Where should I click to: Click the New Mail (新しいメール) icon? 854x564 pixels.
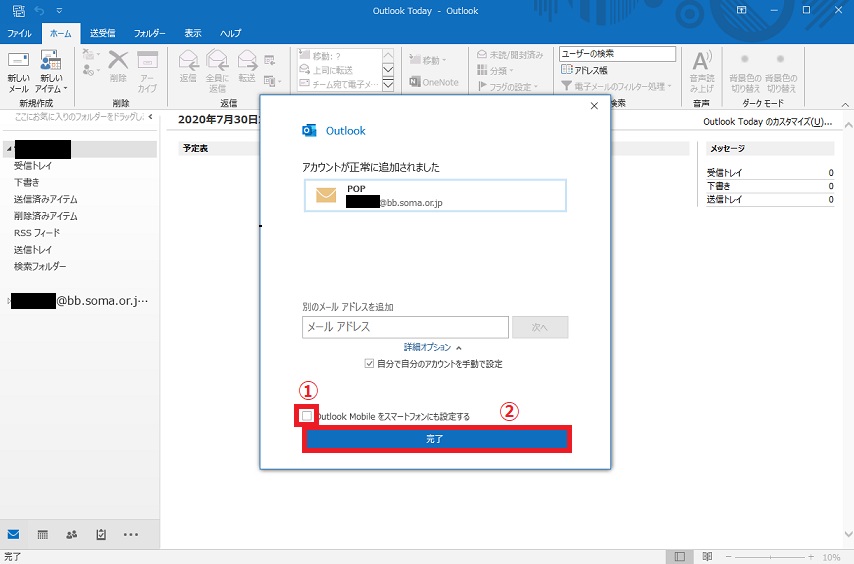click(x=18, y=60)
